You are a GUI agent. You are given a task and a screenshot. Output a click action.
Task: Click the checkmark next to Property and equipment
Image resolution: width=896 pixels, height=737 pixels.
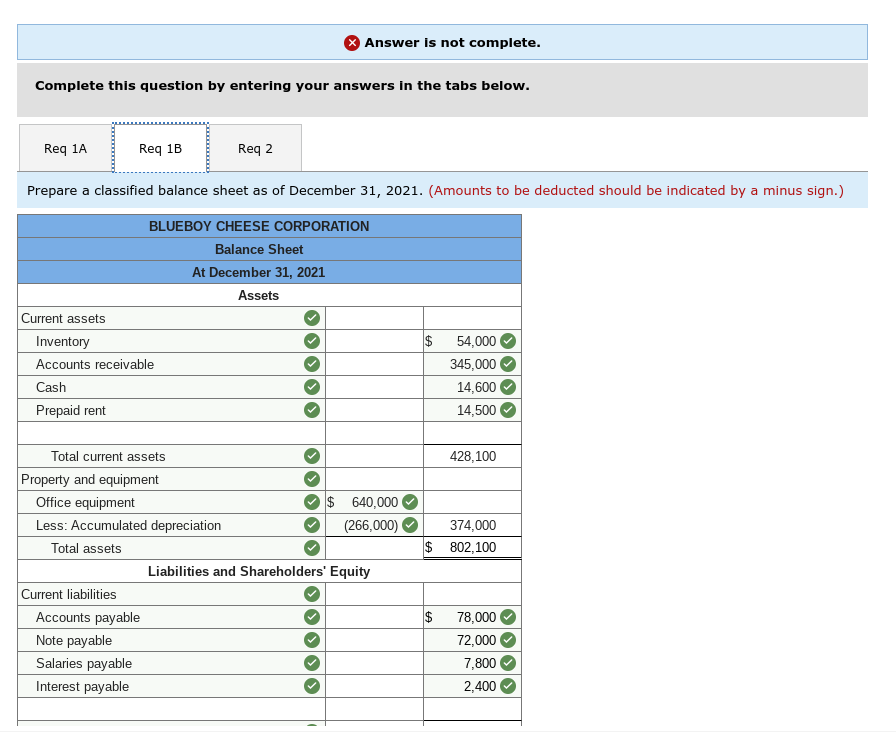pyautogui.click(x=311, y=479)
